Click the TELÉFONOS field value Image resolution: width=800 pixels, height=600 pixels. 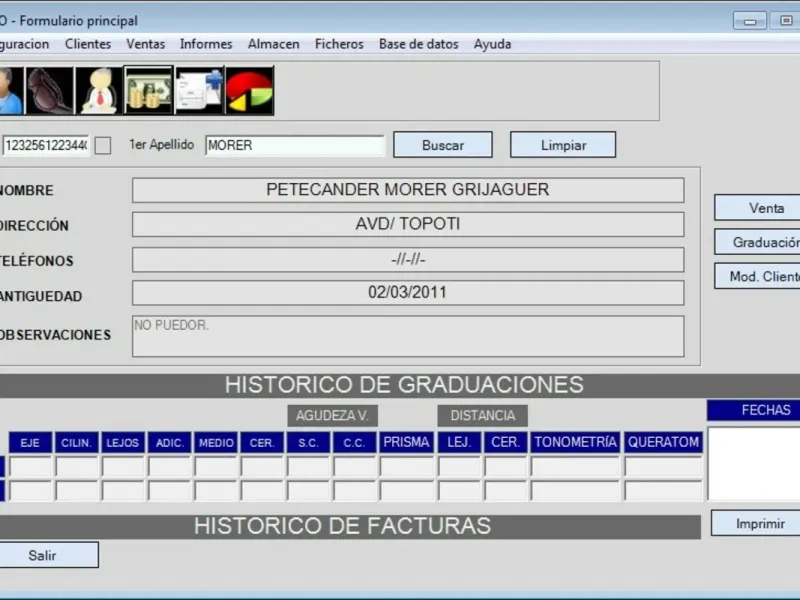click(408, 260)
